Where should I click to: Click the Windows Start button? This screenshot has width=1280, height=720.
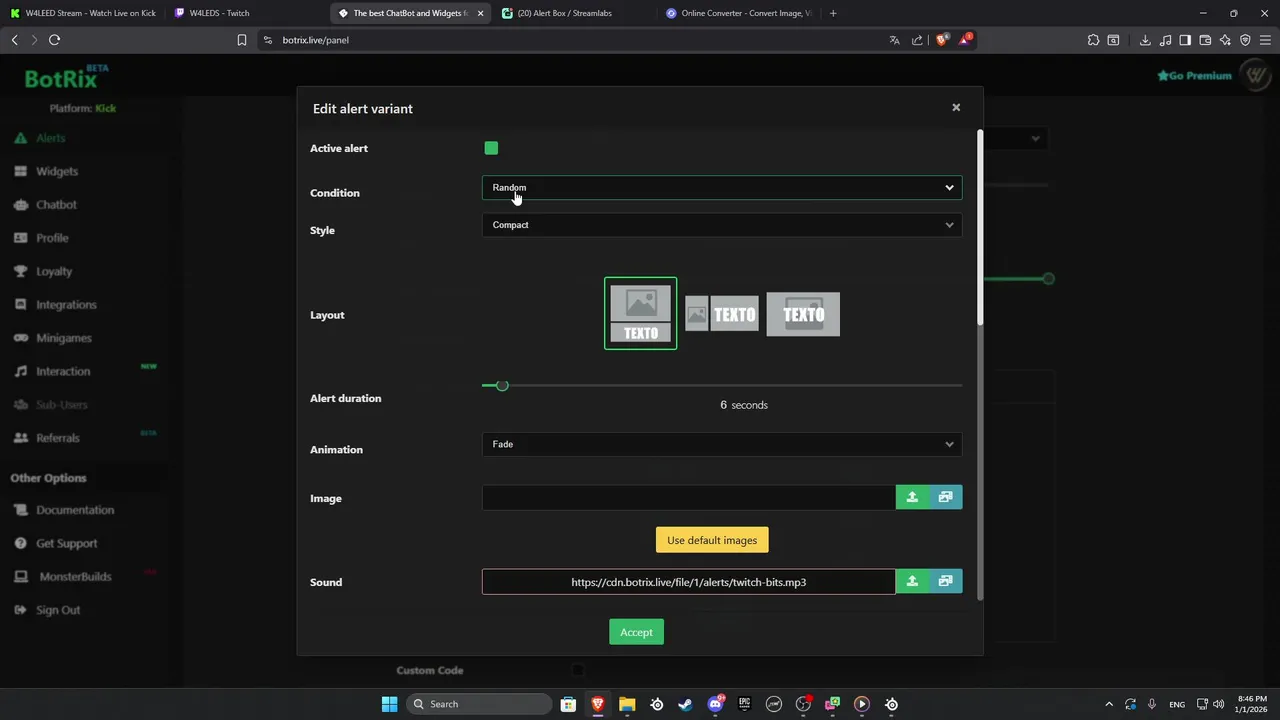[389, 704]
